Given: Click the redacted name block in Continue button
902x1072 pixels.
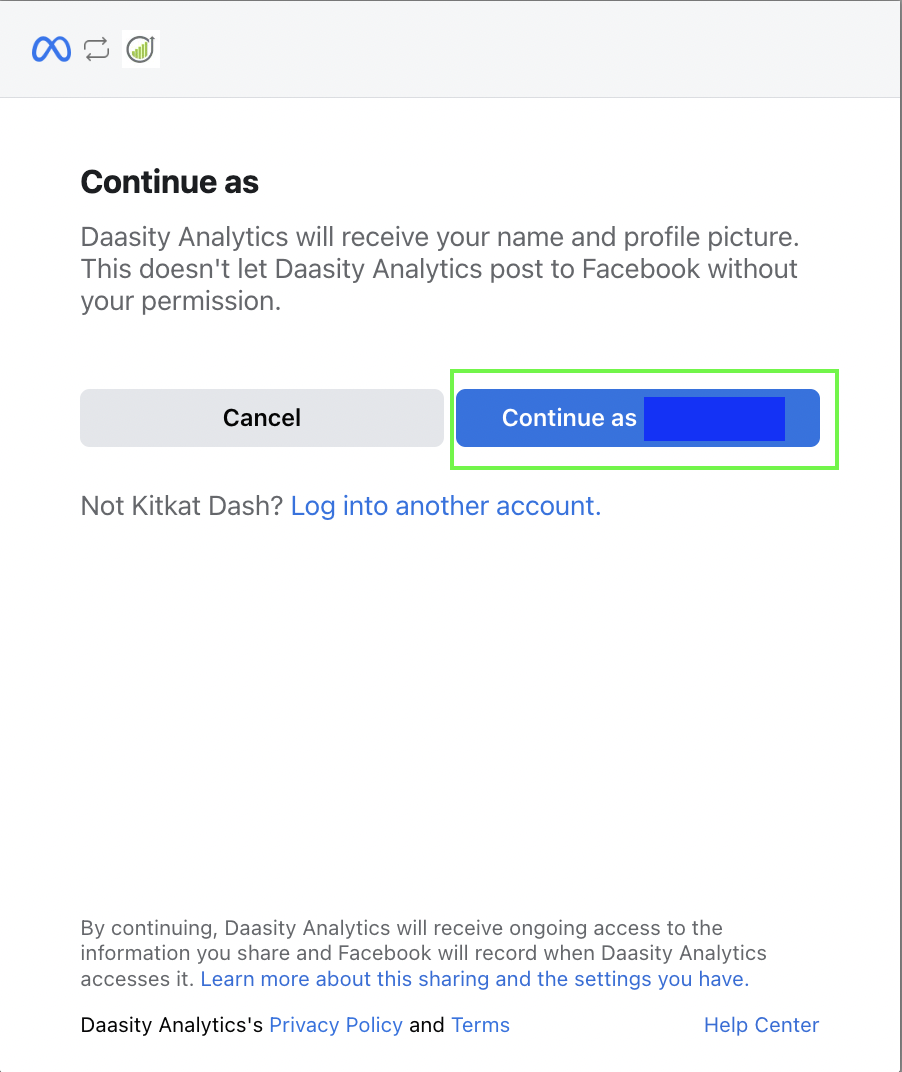Looking at the screenshot, I should tap(714, 418).
